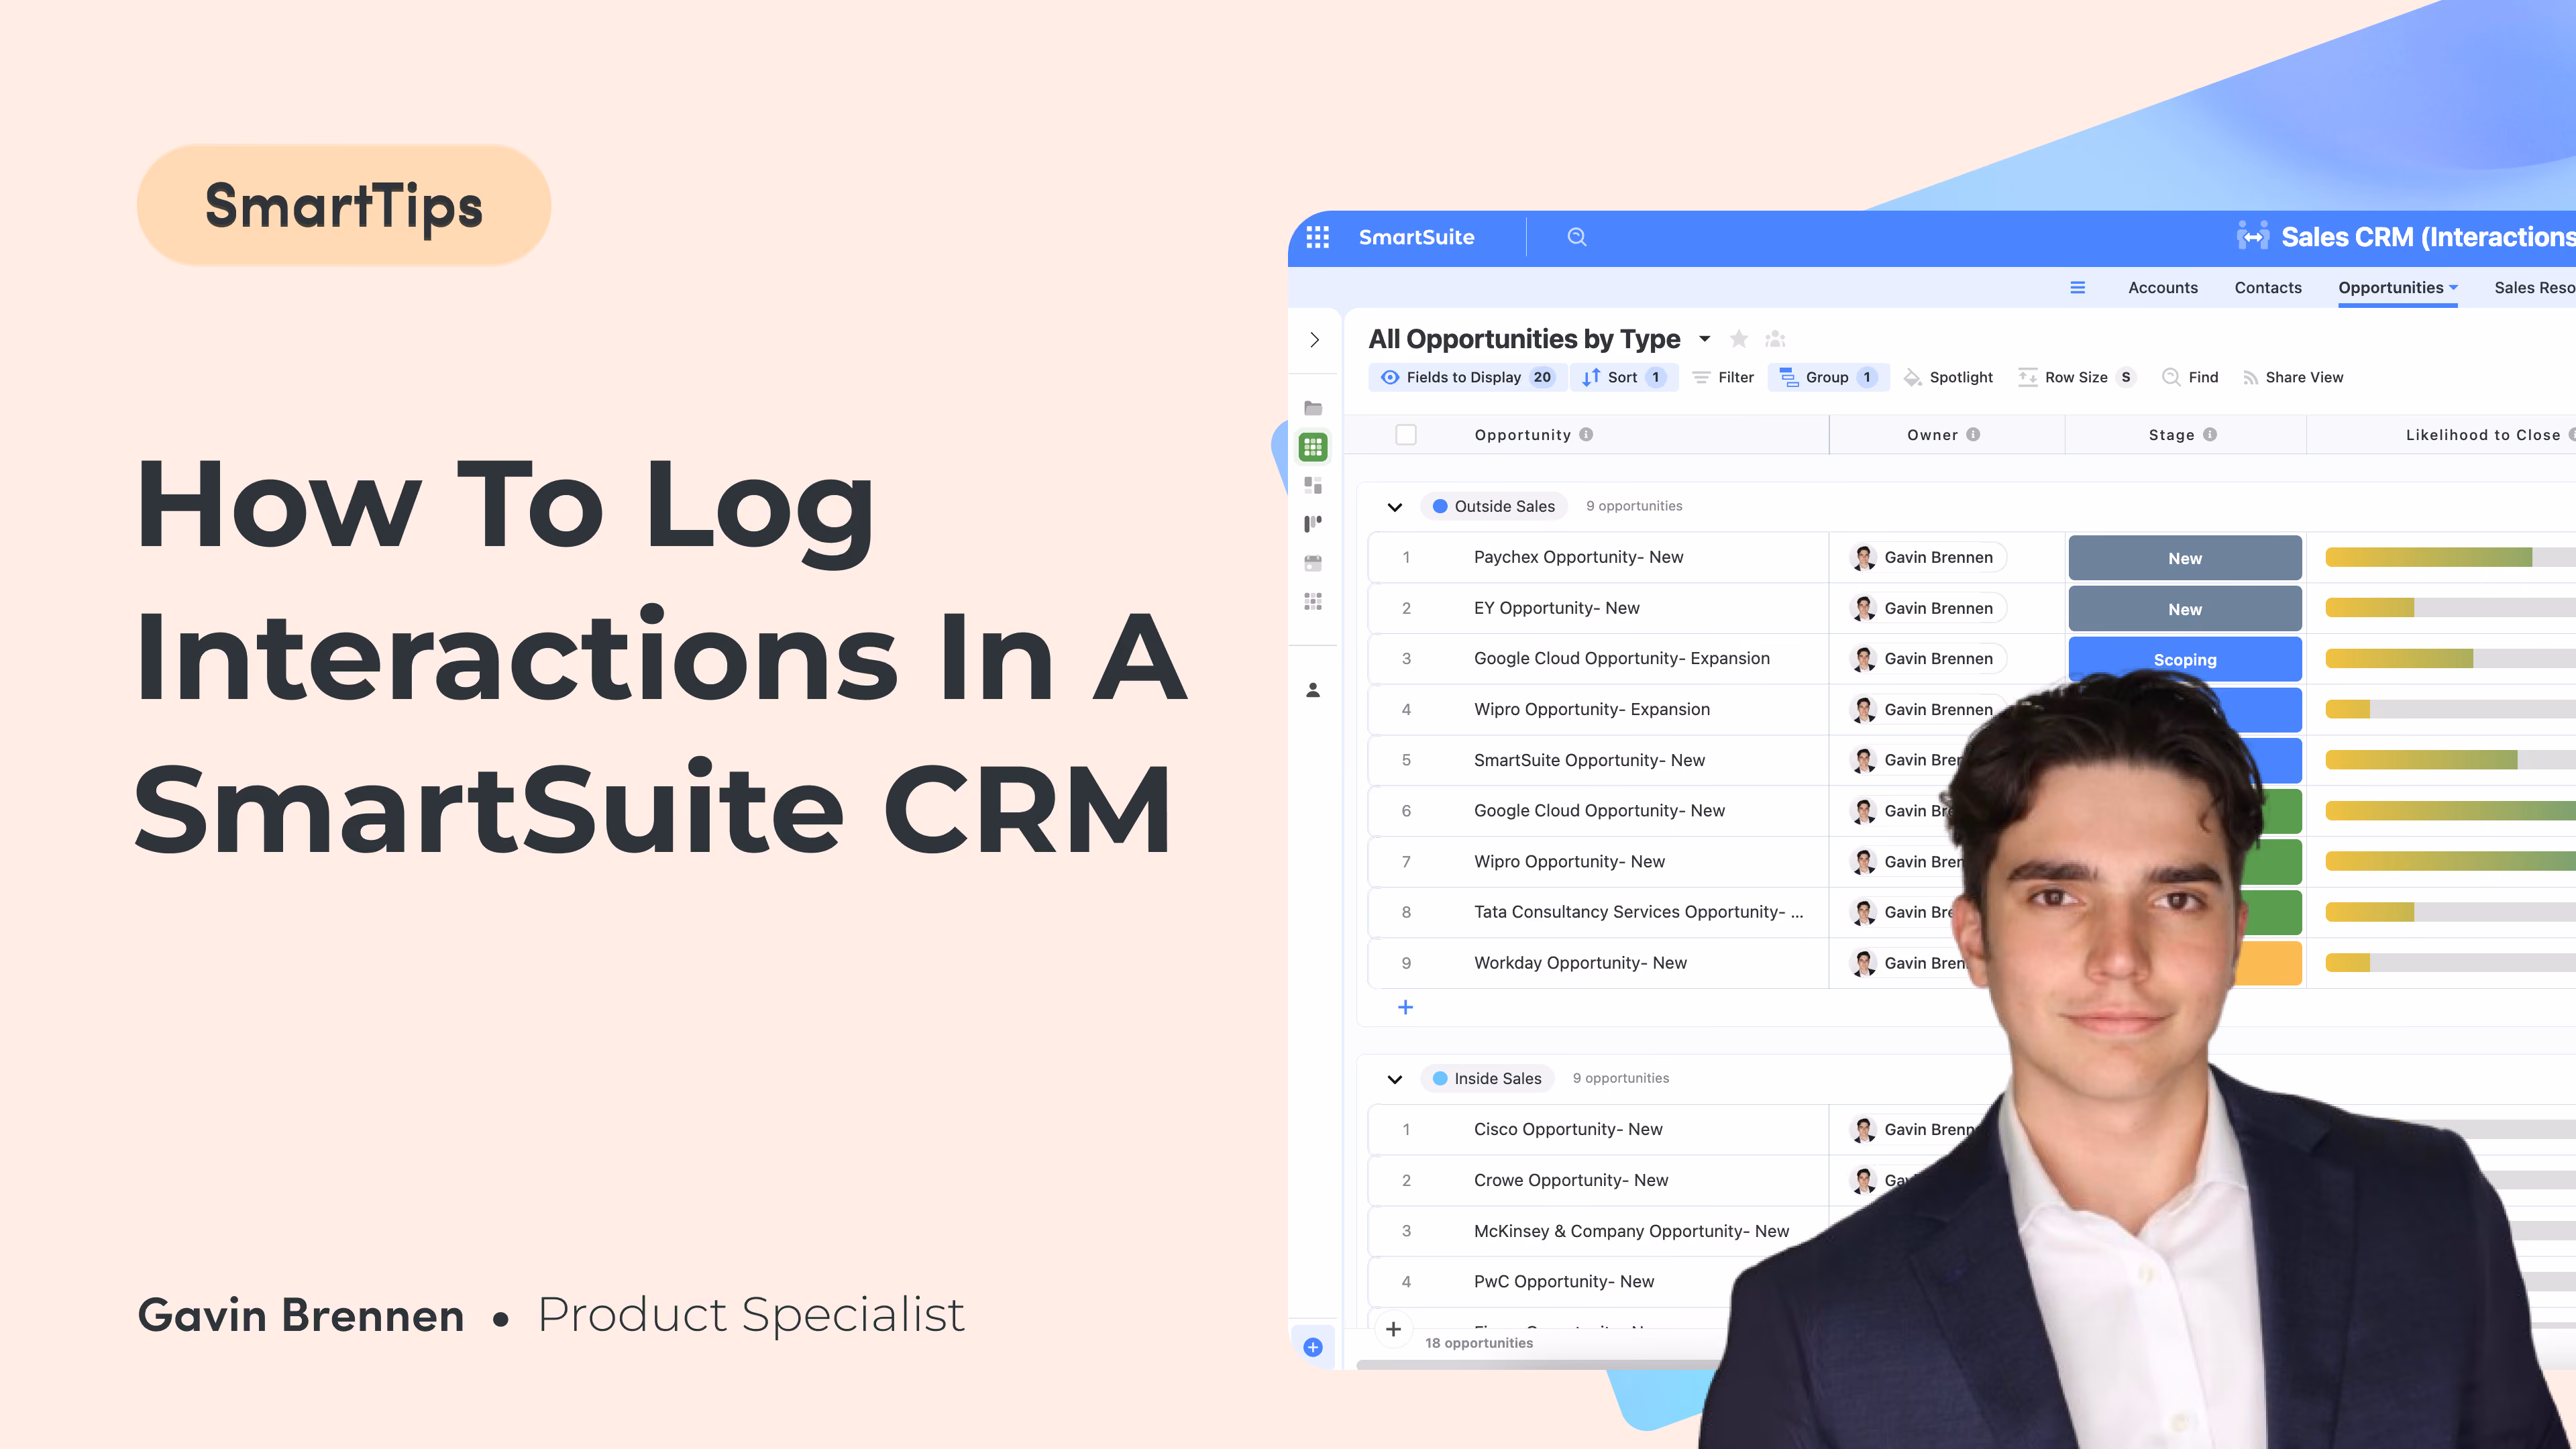Open the folder icon in sidebar
This screenshot has height=1449, width=2576.
(x=1313, y=408)
